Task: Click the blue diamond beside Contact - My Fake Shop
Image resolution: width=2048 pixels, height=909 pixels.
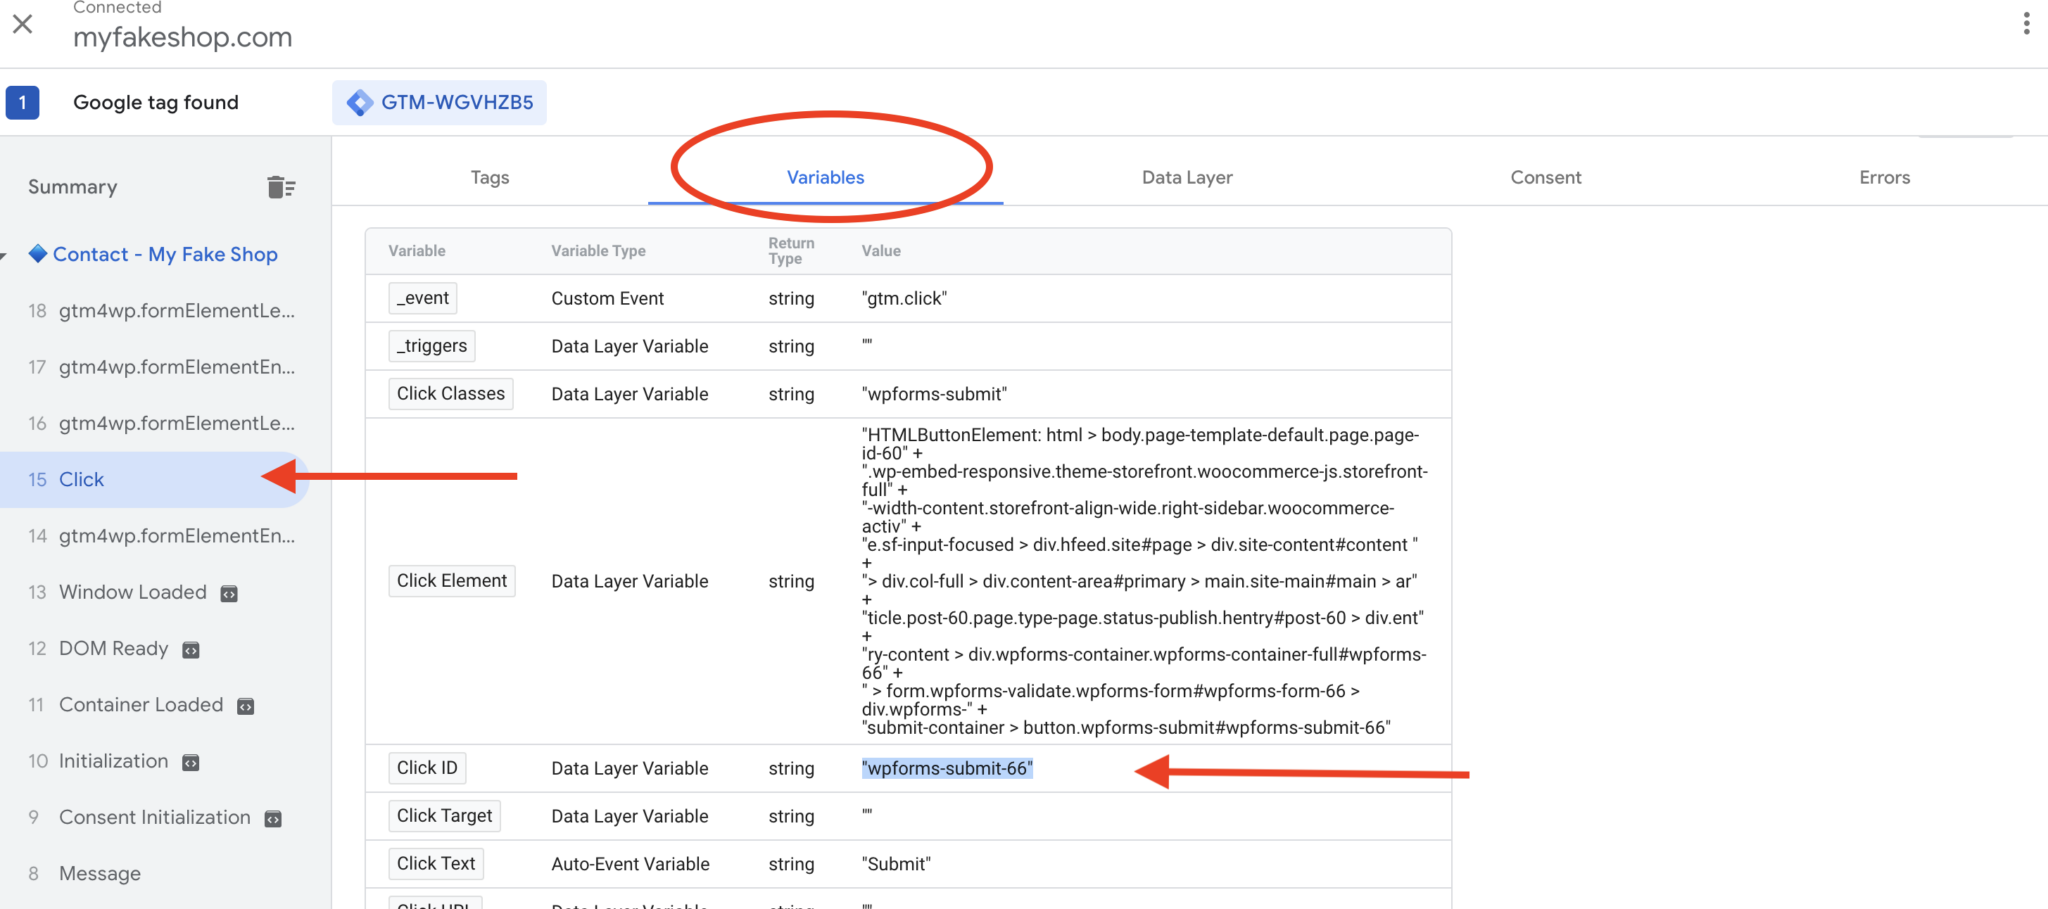Action: [x=38, y=253]
